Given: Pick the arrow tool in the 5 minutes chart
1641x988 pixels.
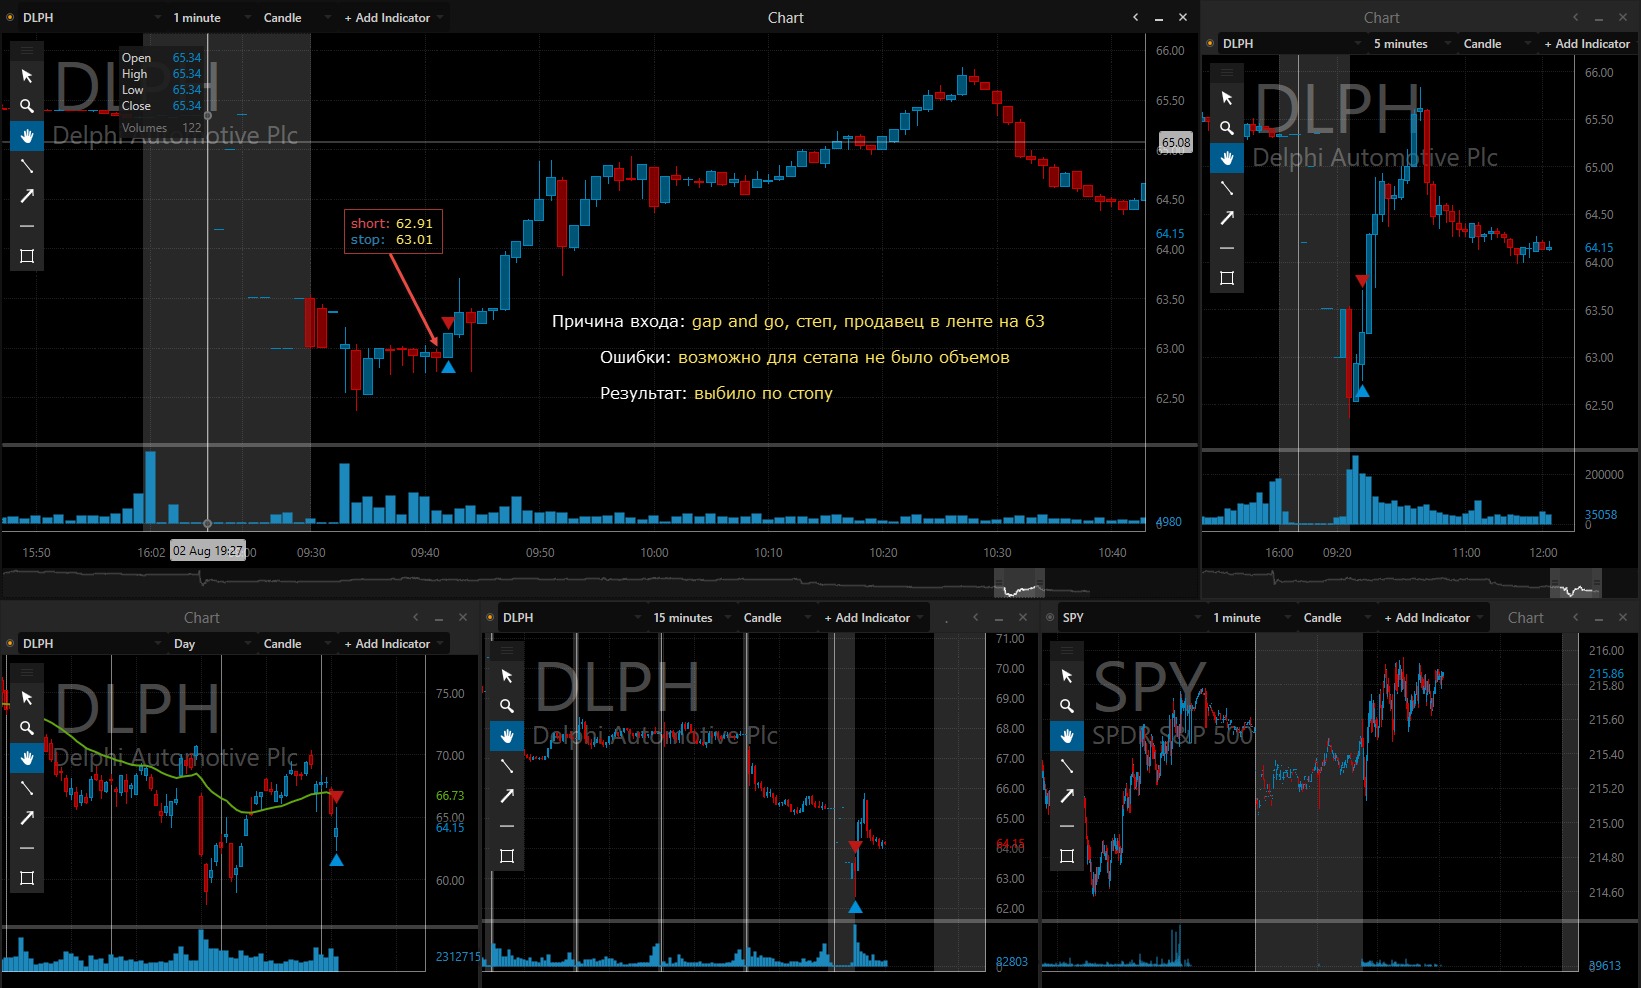Looking at the screenshot, I should click(1227, 218).
